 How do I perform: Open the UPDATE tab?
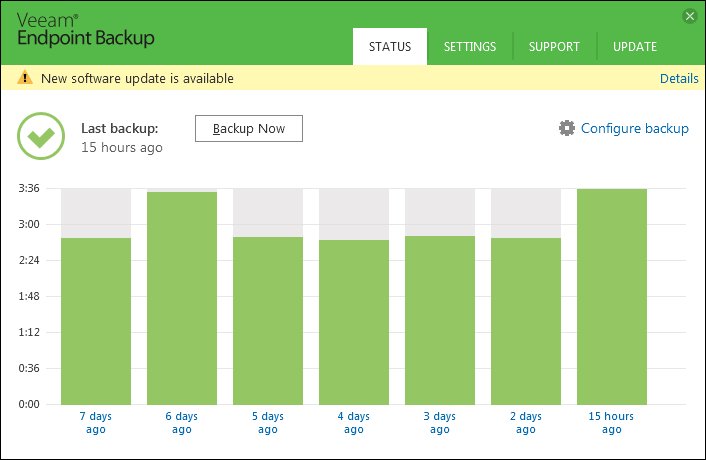pos(635,46)
